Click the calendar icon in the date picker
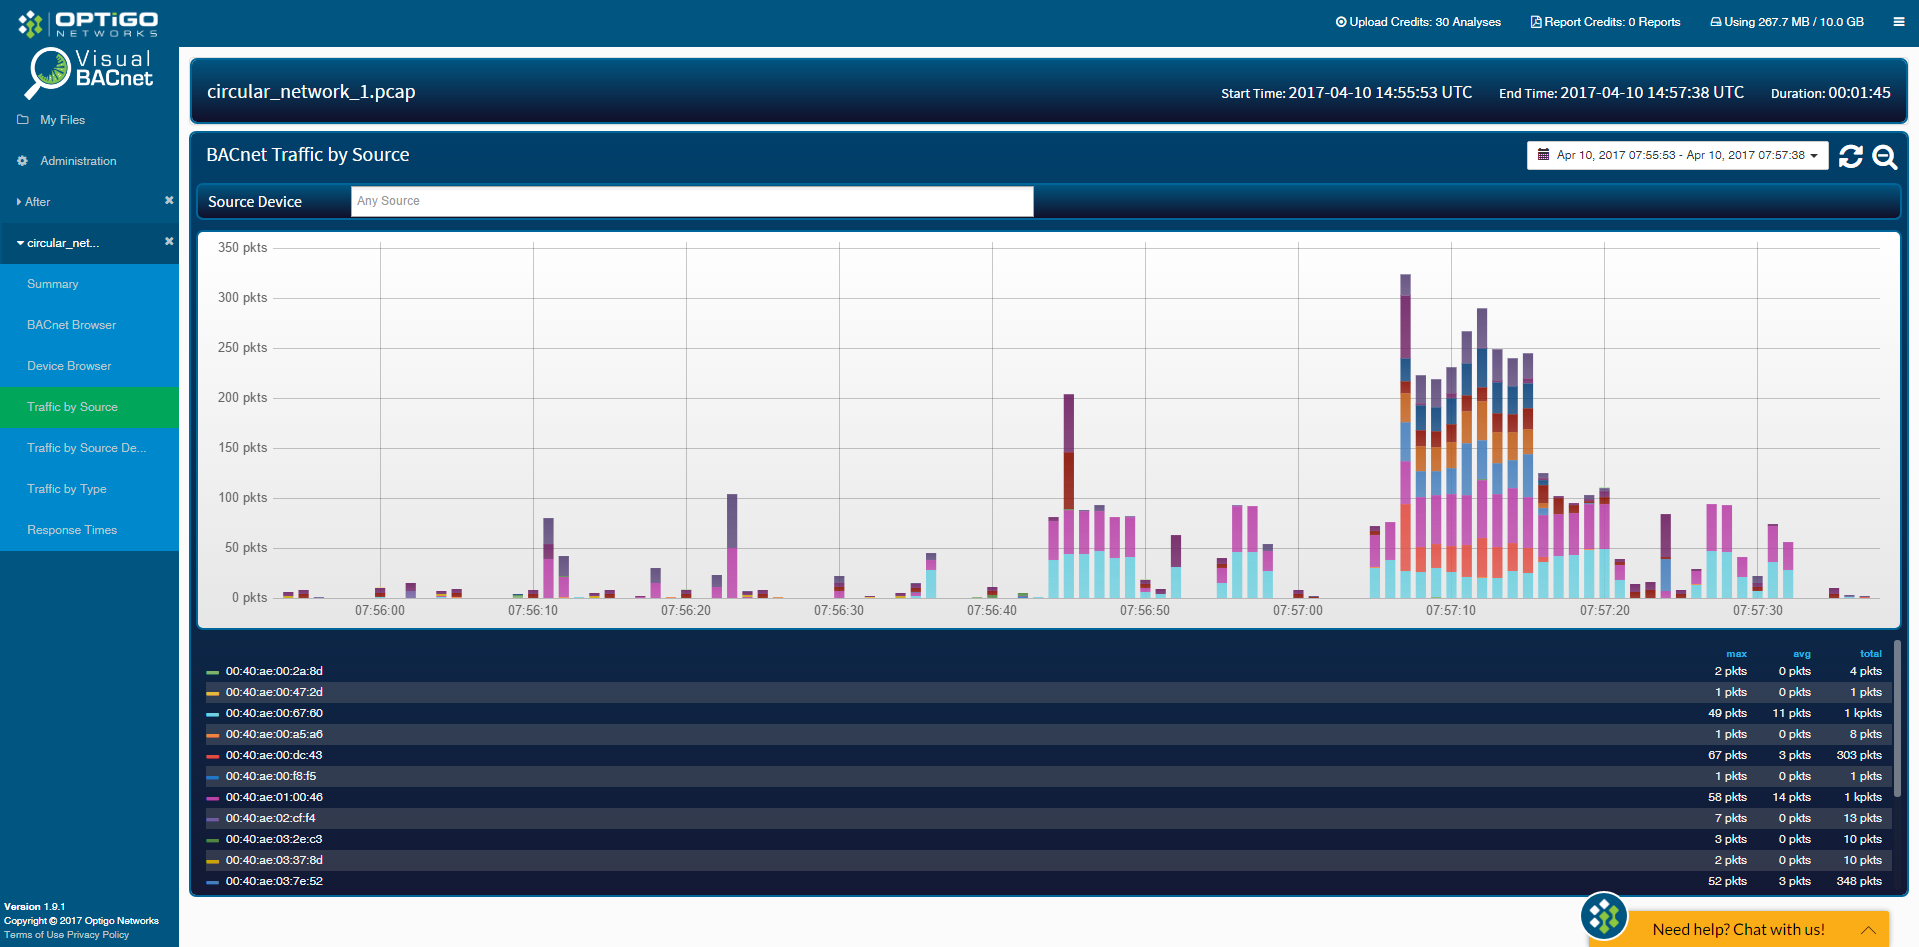This screenshot has width=1919, height=947. click(x=1543, y=155)
